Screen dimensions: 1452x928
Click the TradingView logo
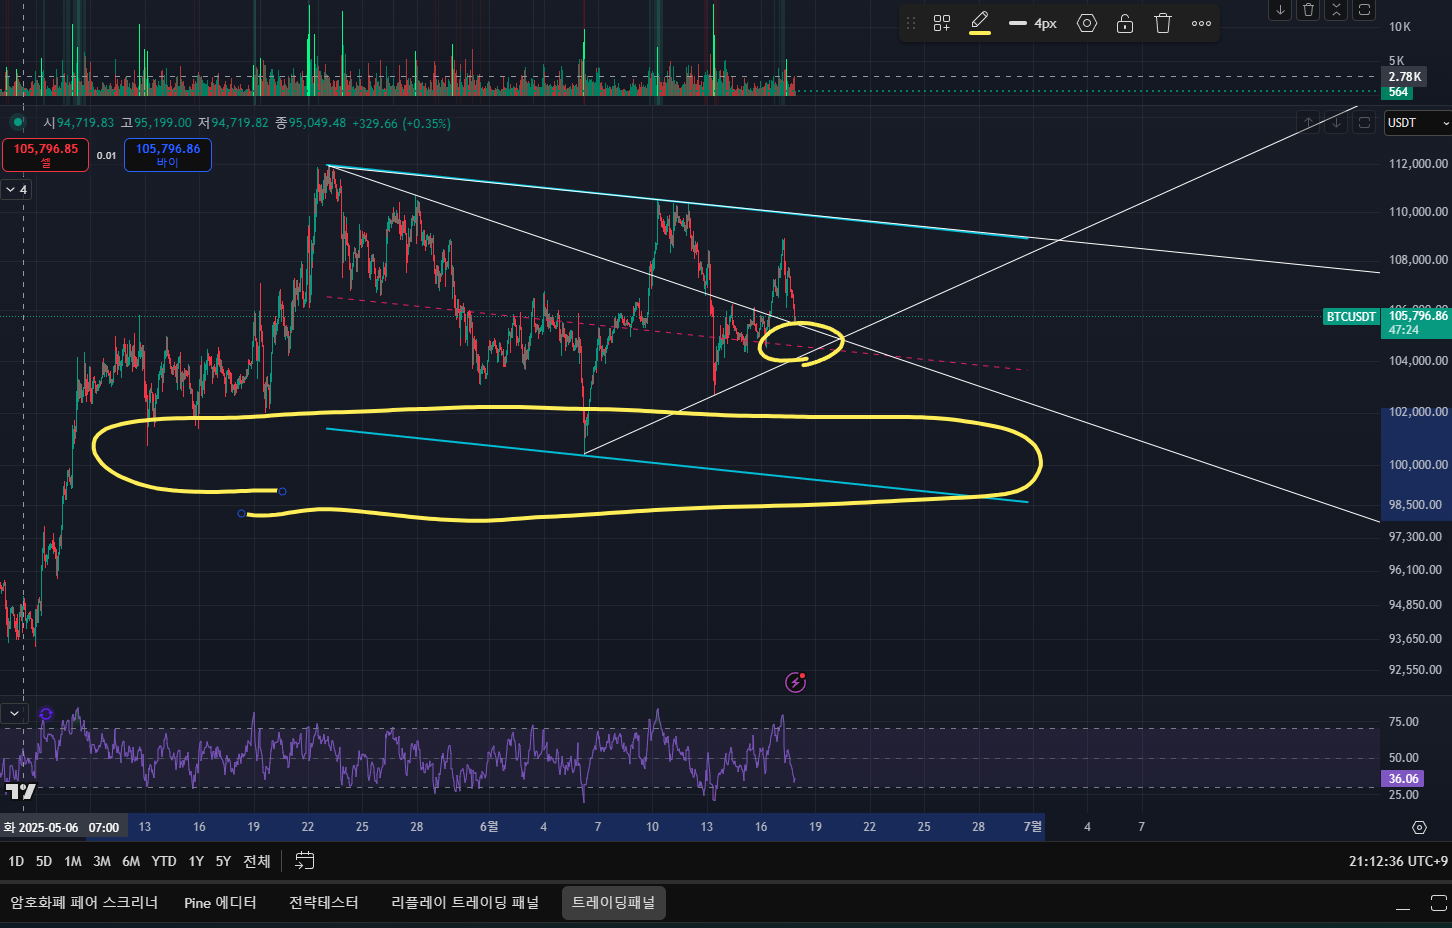pos(20,792)
